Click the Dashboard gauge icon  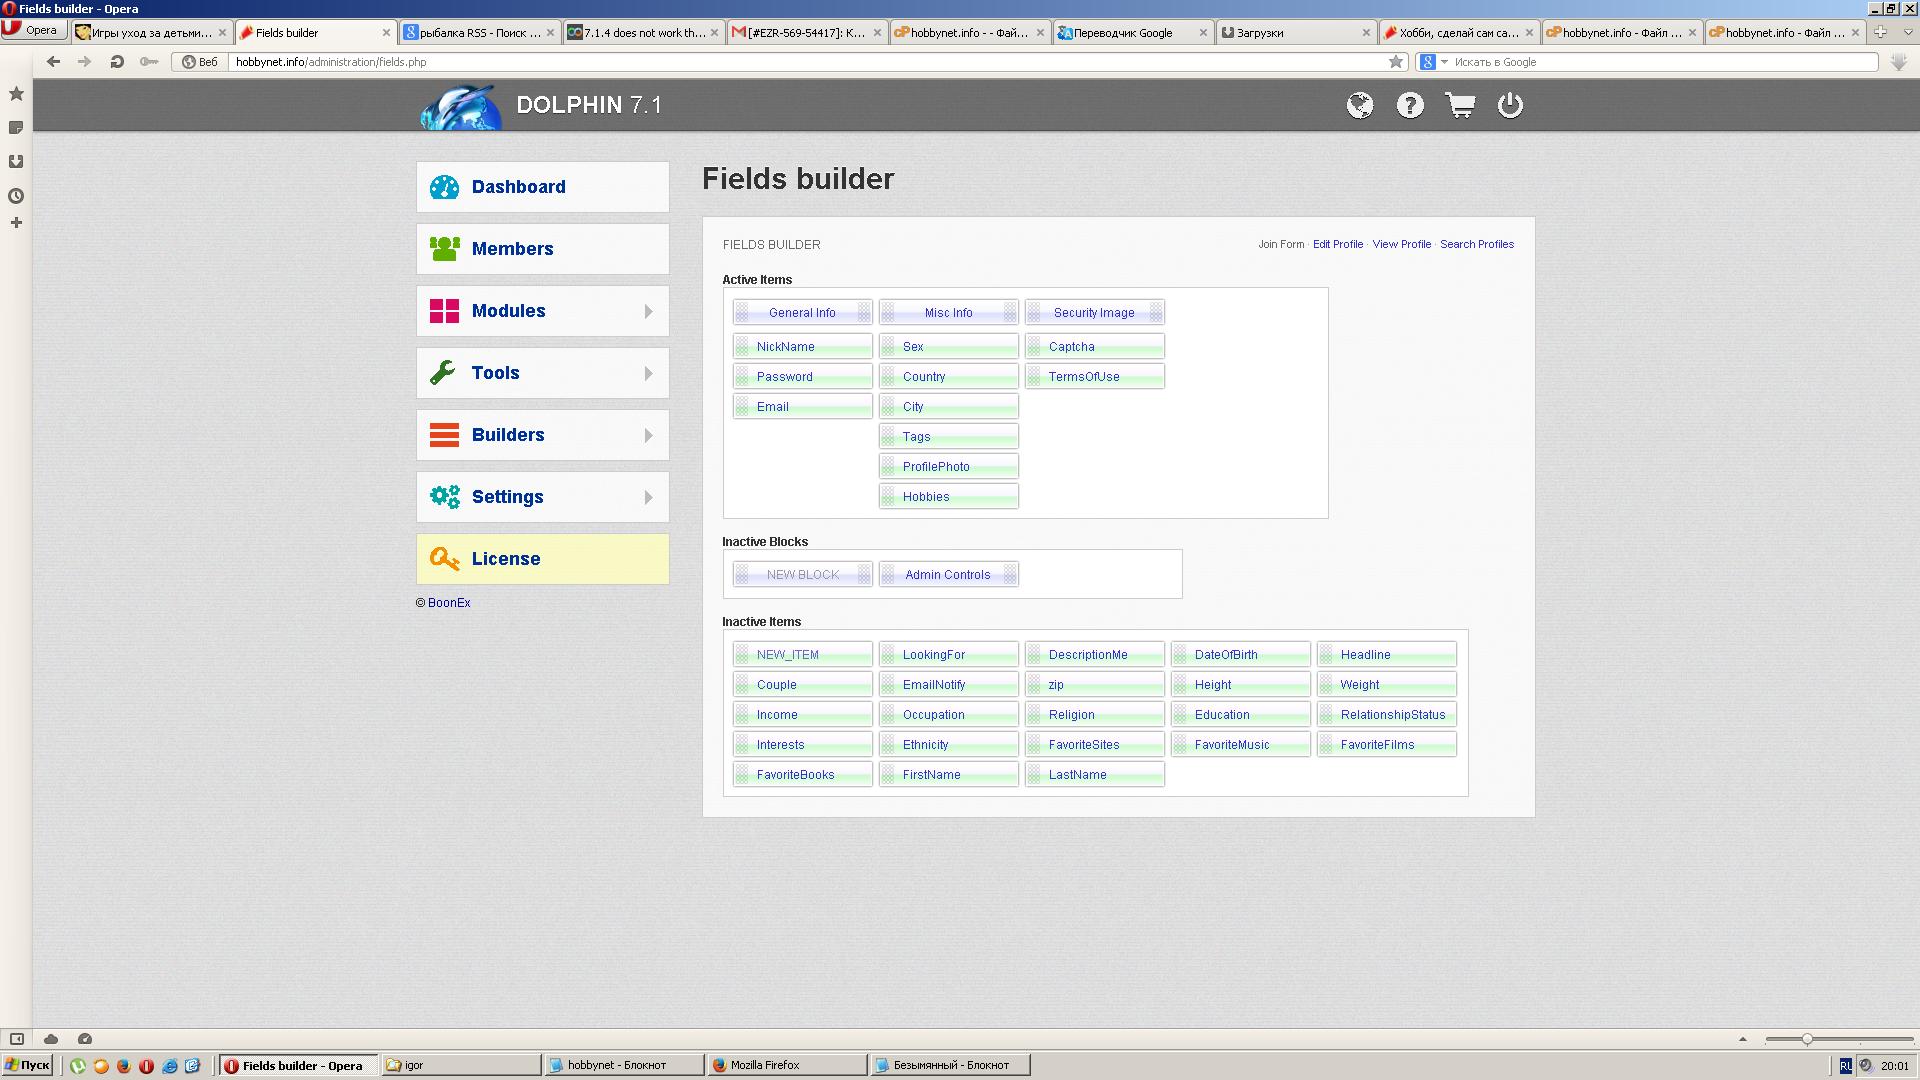(x=444, y=187)
